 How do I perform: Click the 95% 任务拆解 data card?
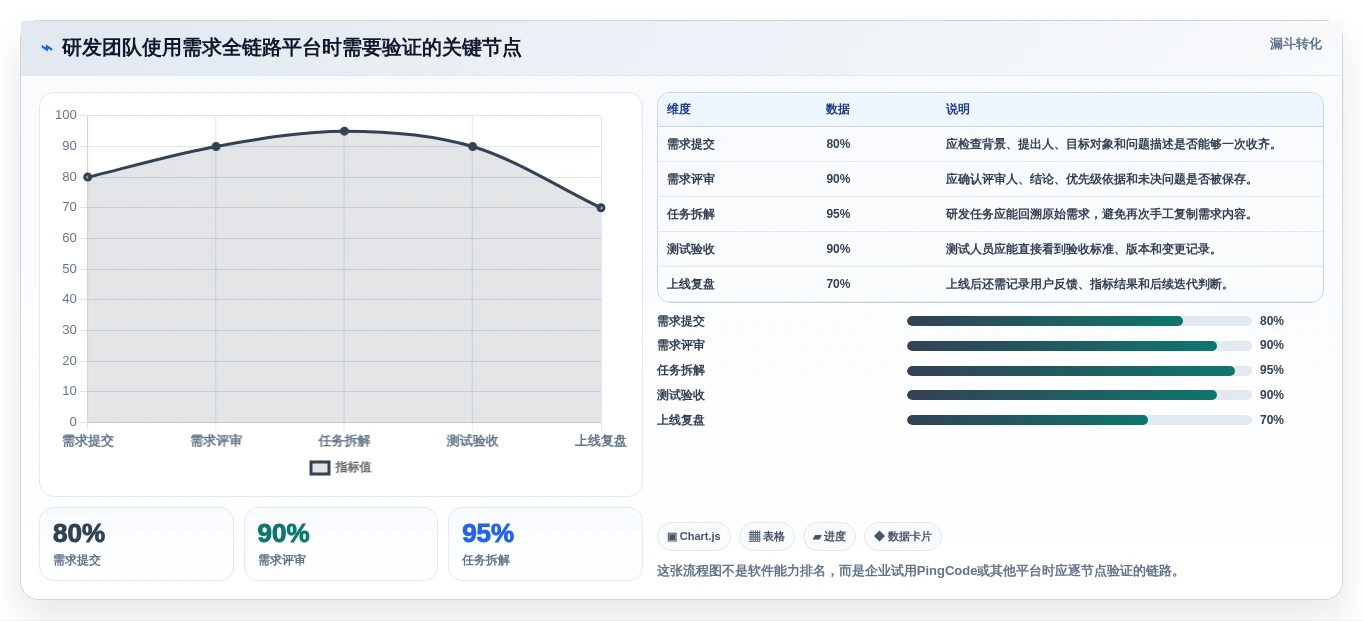click(x=545, y=544)
